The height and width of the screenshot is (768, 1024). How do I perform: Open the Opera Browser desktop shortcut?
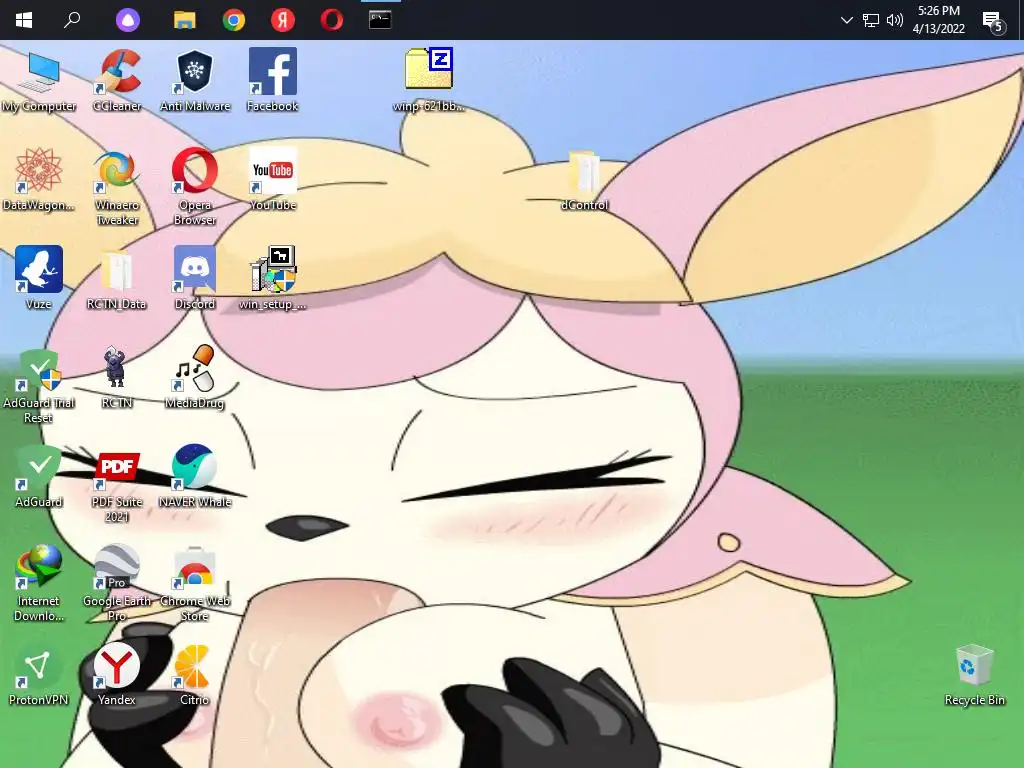click(195, 187)
